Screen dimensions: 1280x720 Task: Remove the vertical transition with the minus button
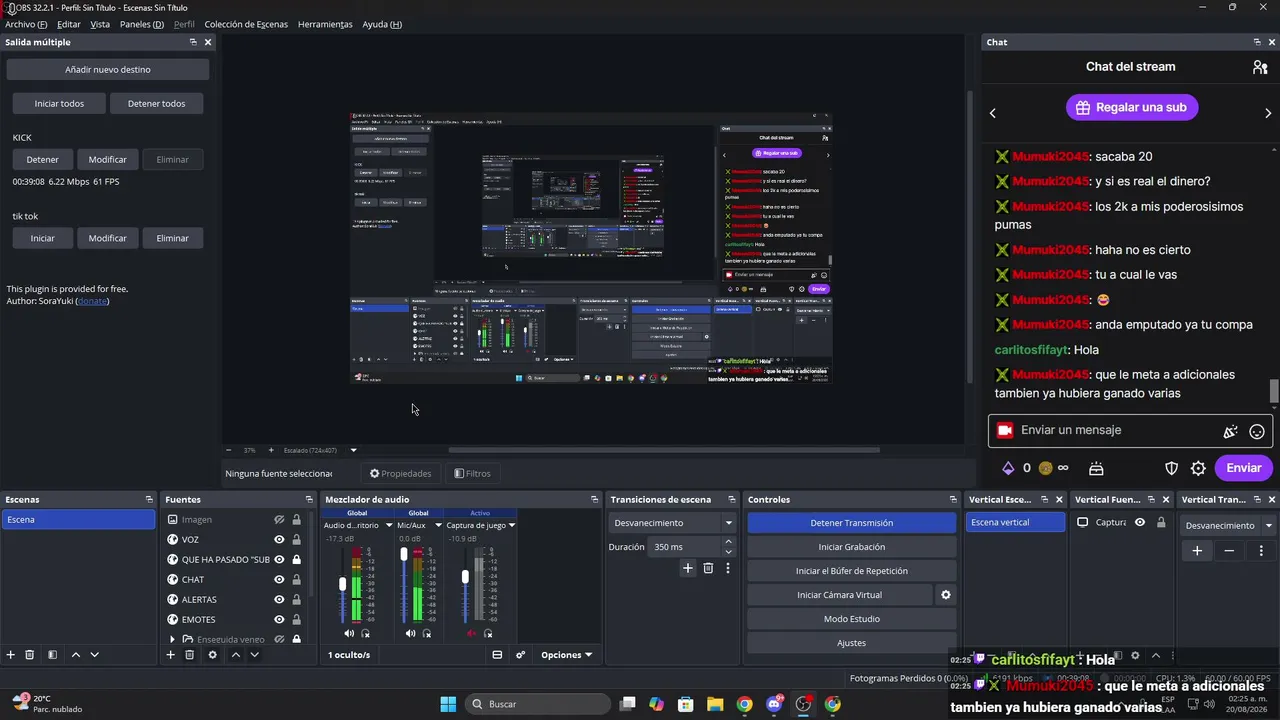tap(1229, 551)
